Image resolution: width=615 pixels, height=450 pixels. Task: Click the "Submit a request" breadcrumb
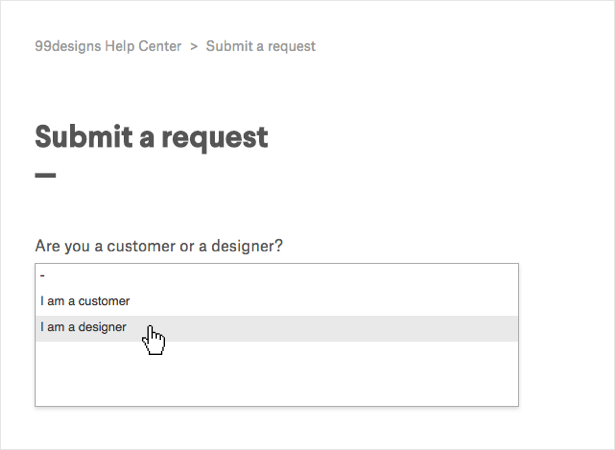[x=261, y=46]
